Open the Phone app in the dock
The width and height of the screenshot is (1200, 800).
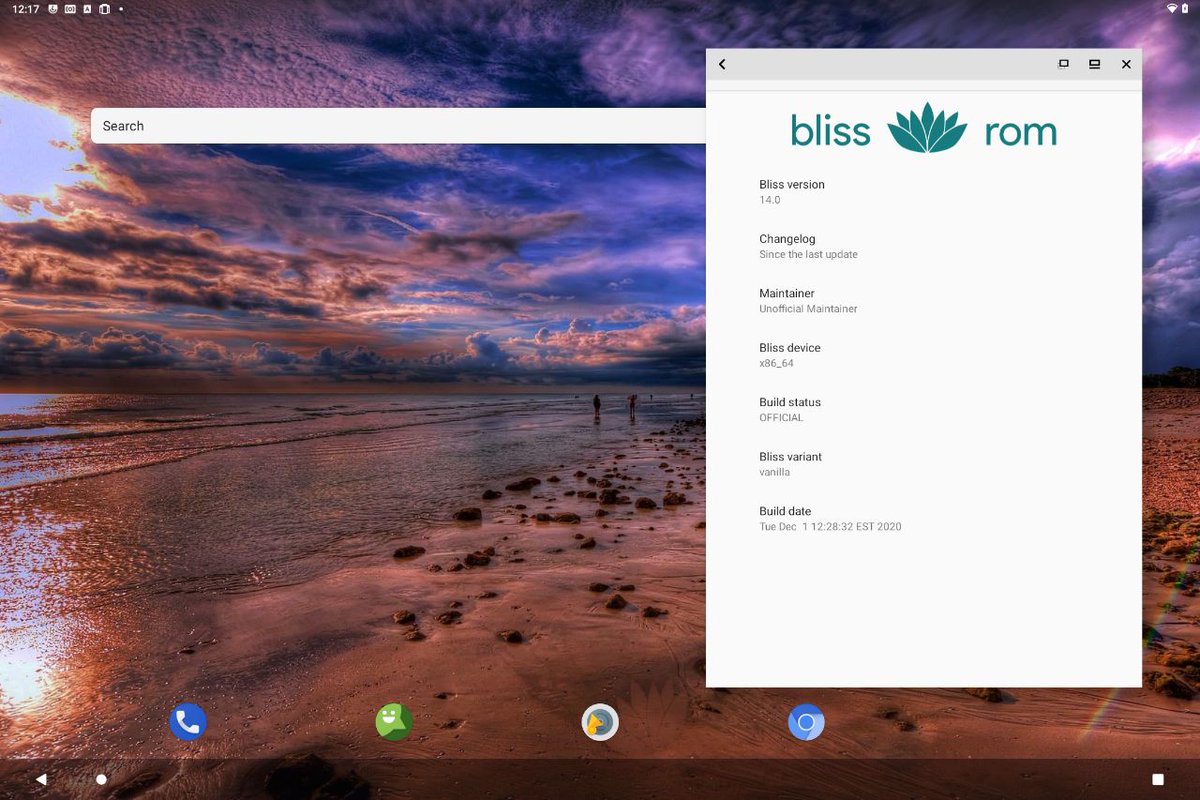(188, 722)
